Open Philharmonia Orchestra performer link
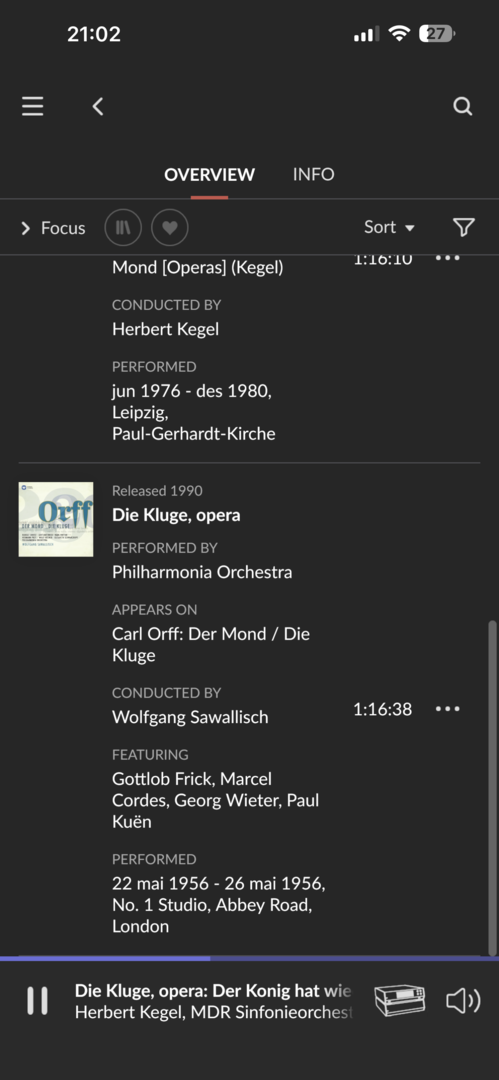Image resolution: width=499 pixels, height=1080 pixels. [202, 572]
